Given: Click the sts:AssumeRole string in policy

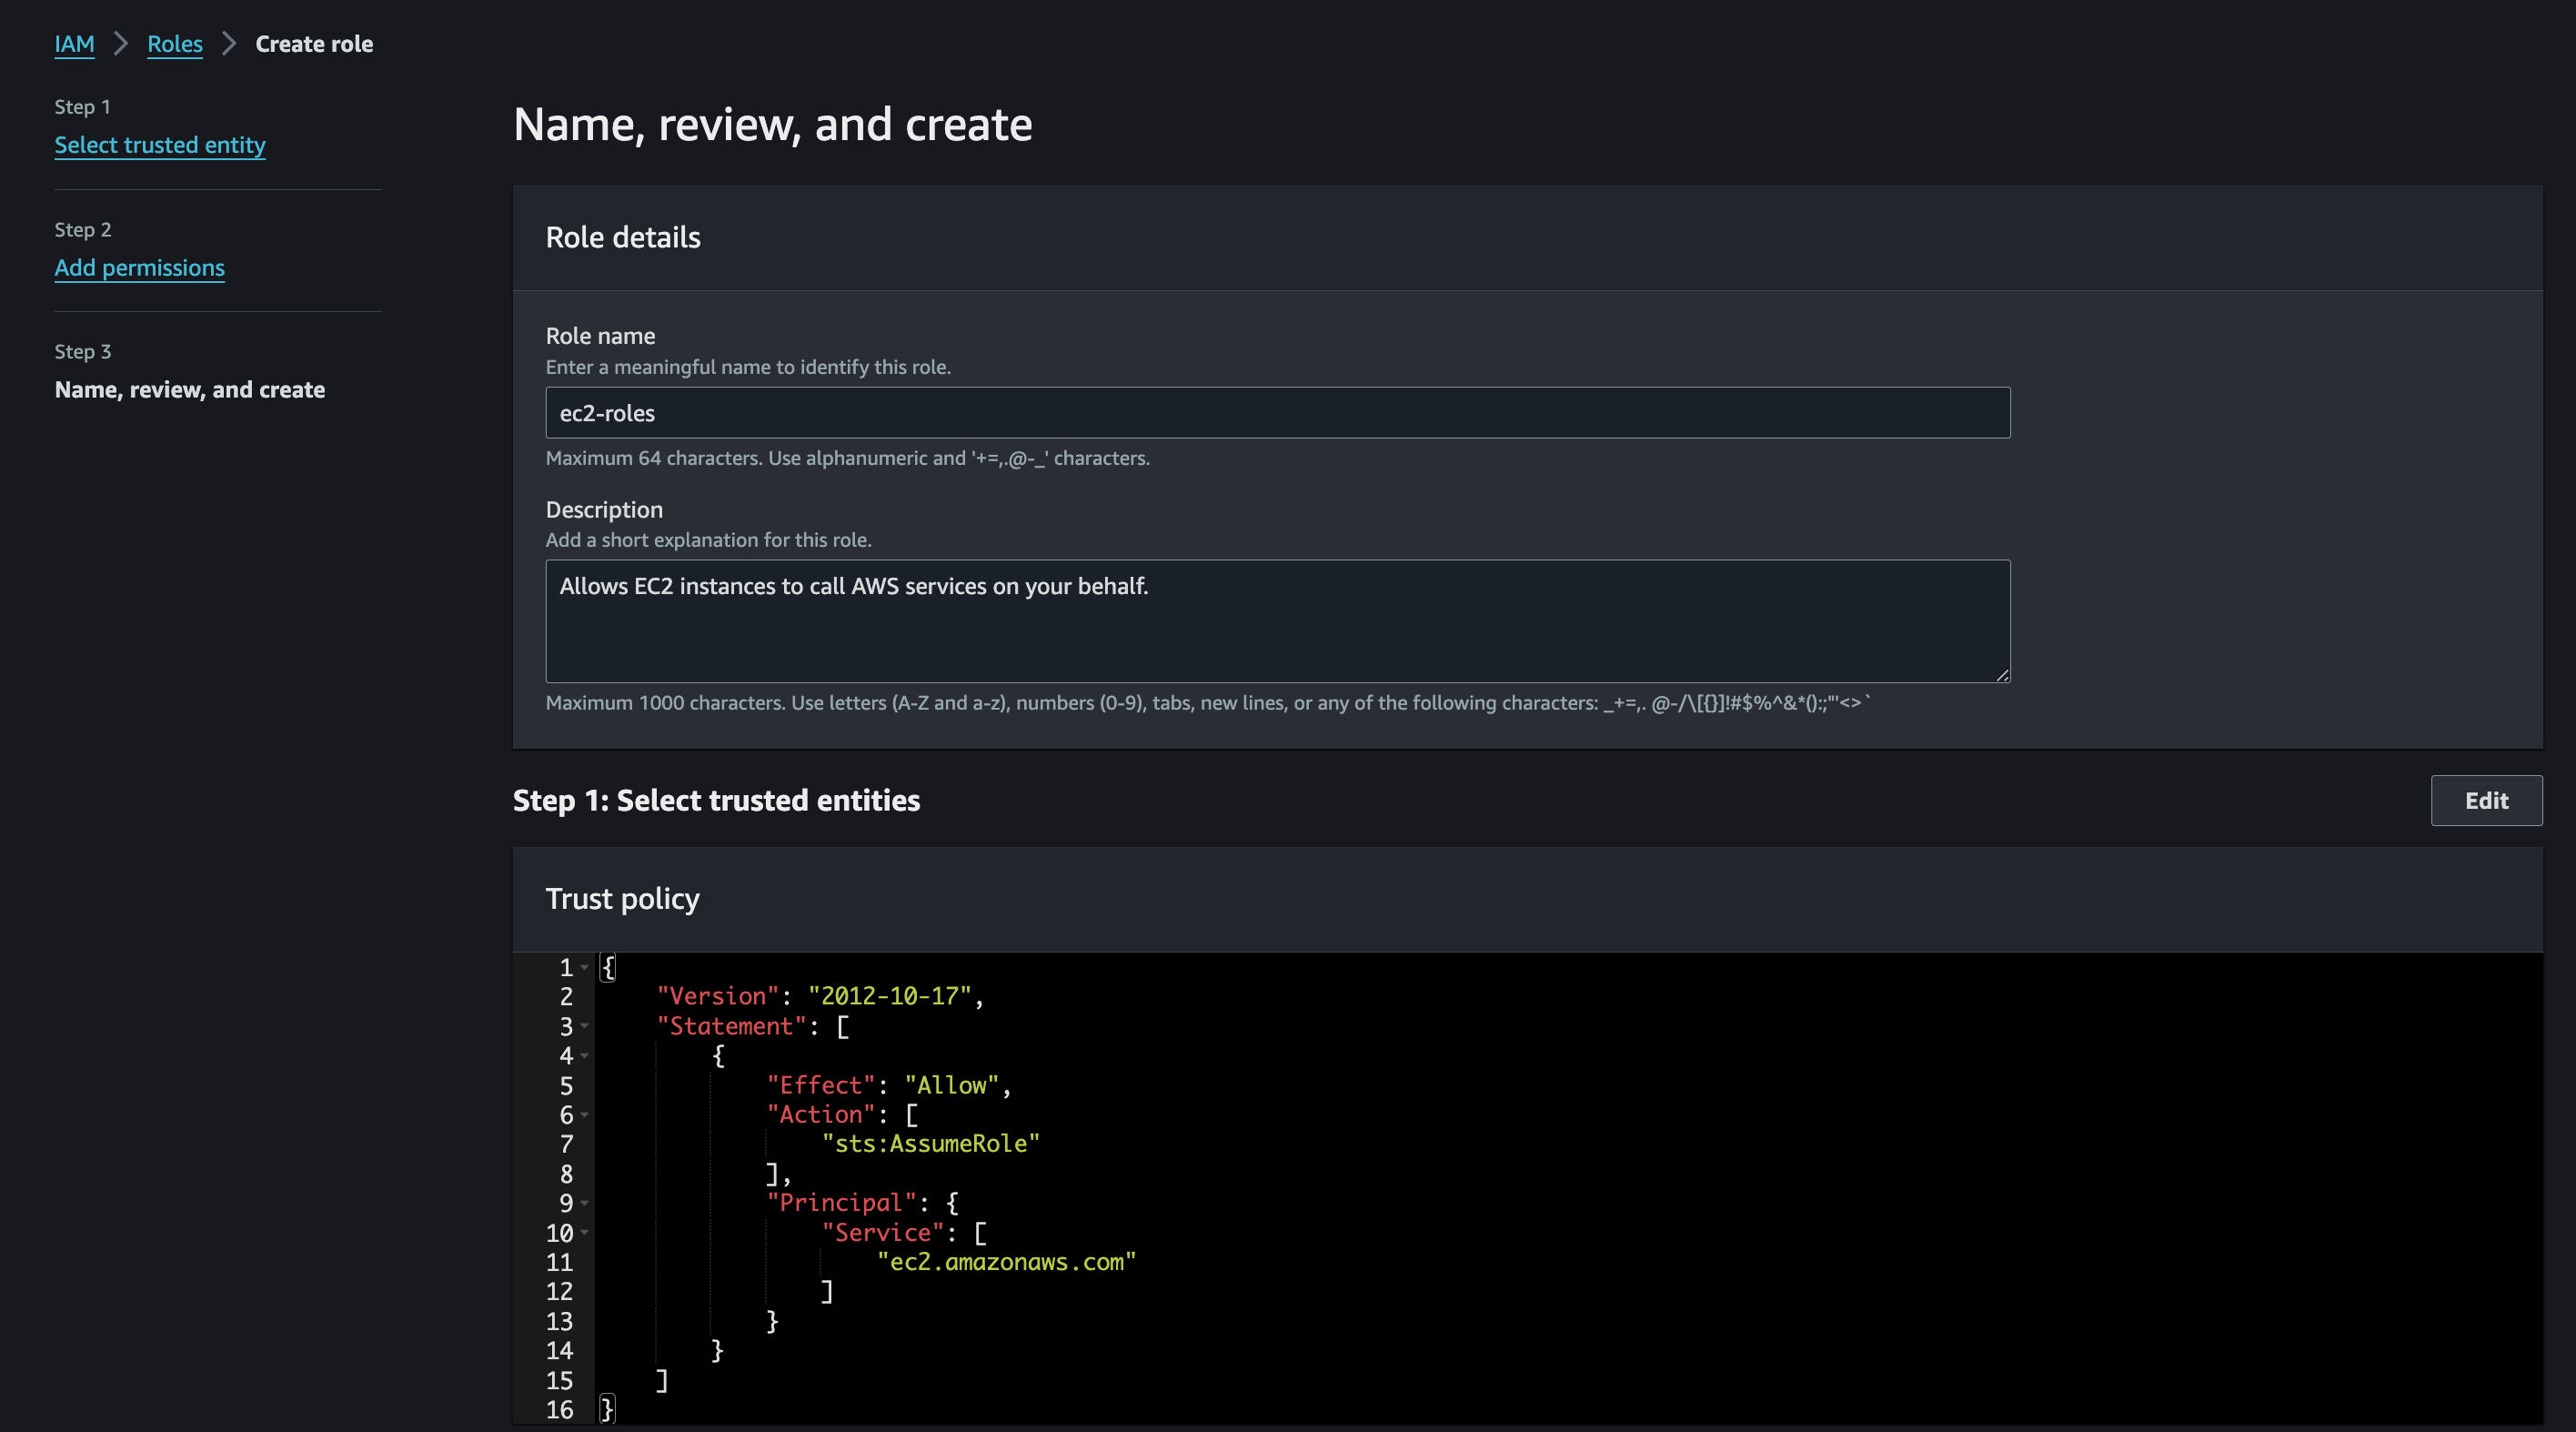Looking at the screenshot, I should pos(930,1144).
